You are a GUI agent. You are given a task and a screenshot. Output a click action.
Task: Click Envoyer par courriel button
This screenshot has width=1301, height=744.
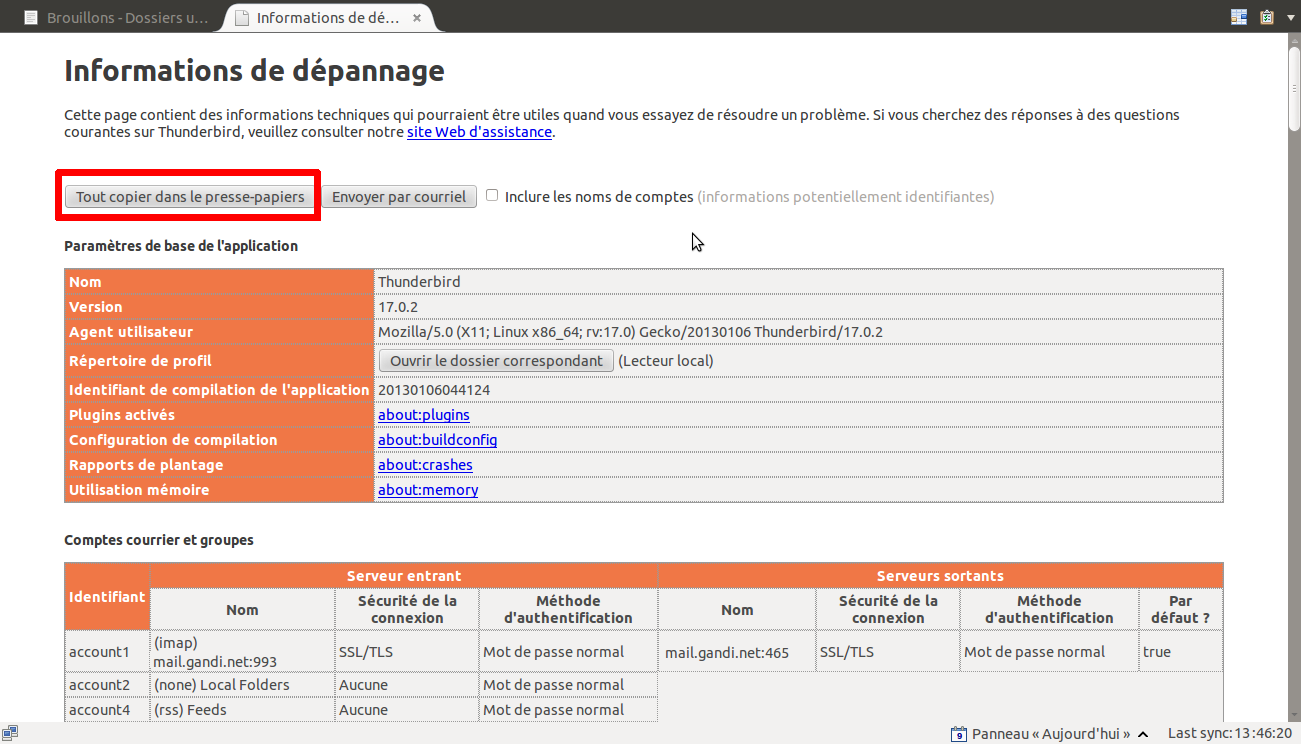(x=399, y=197)
